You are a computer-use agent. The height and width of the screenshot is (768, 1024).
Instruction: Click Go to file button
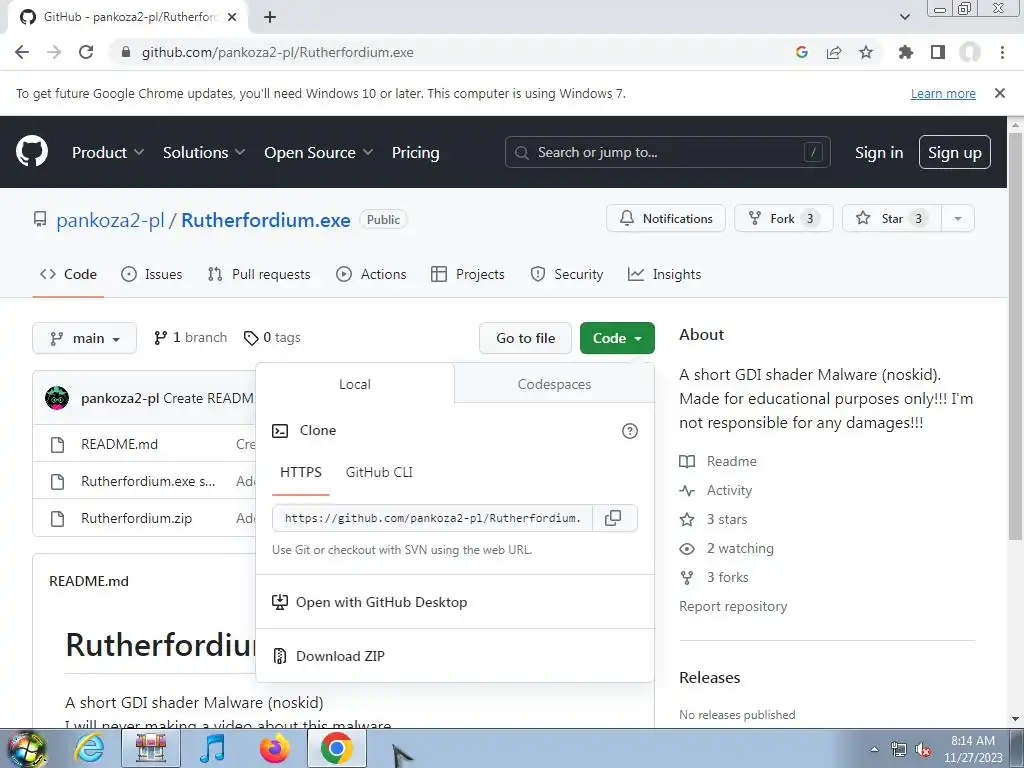pyautogui.click(x=525, y=338)
